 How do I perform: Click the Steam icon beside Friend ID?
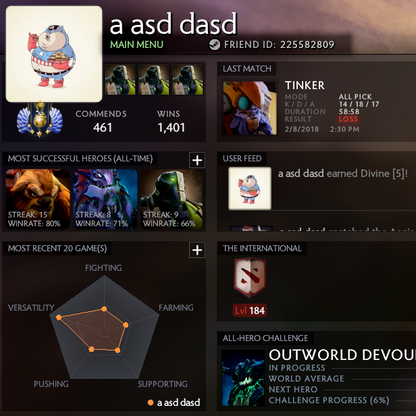coord(214,44)
